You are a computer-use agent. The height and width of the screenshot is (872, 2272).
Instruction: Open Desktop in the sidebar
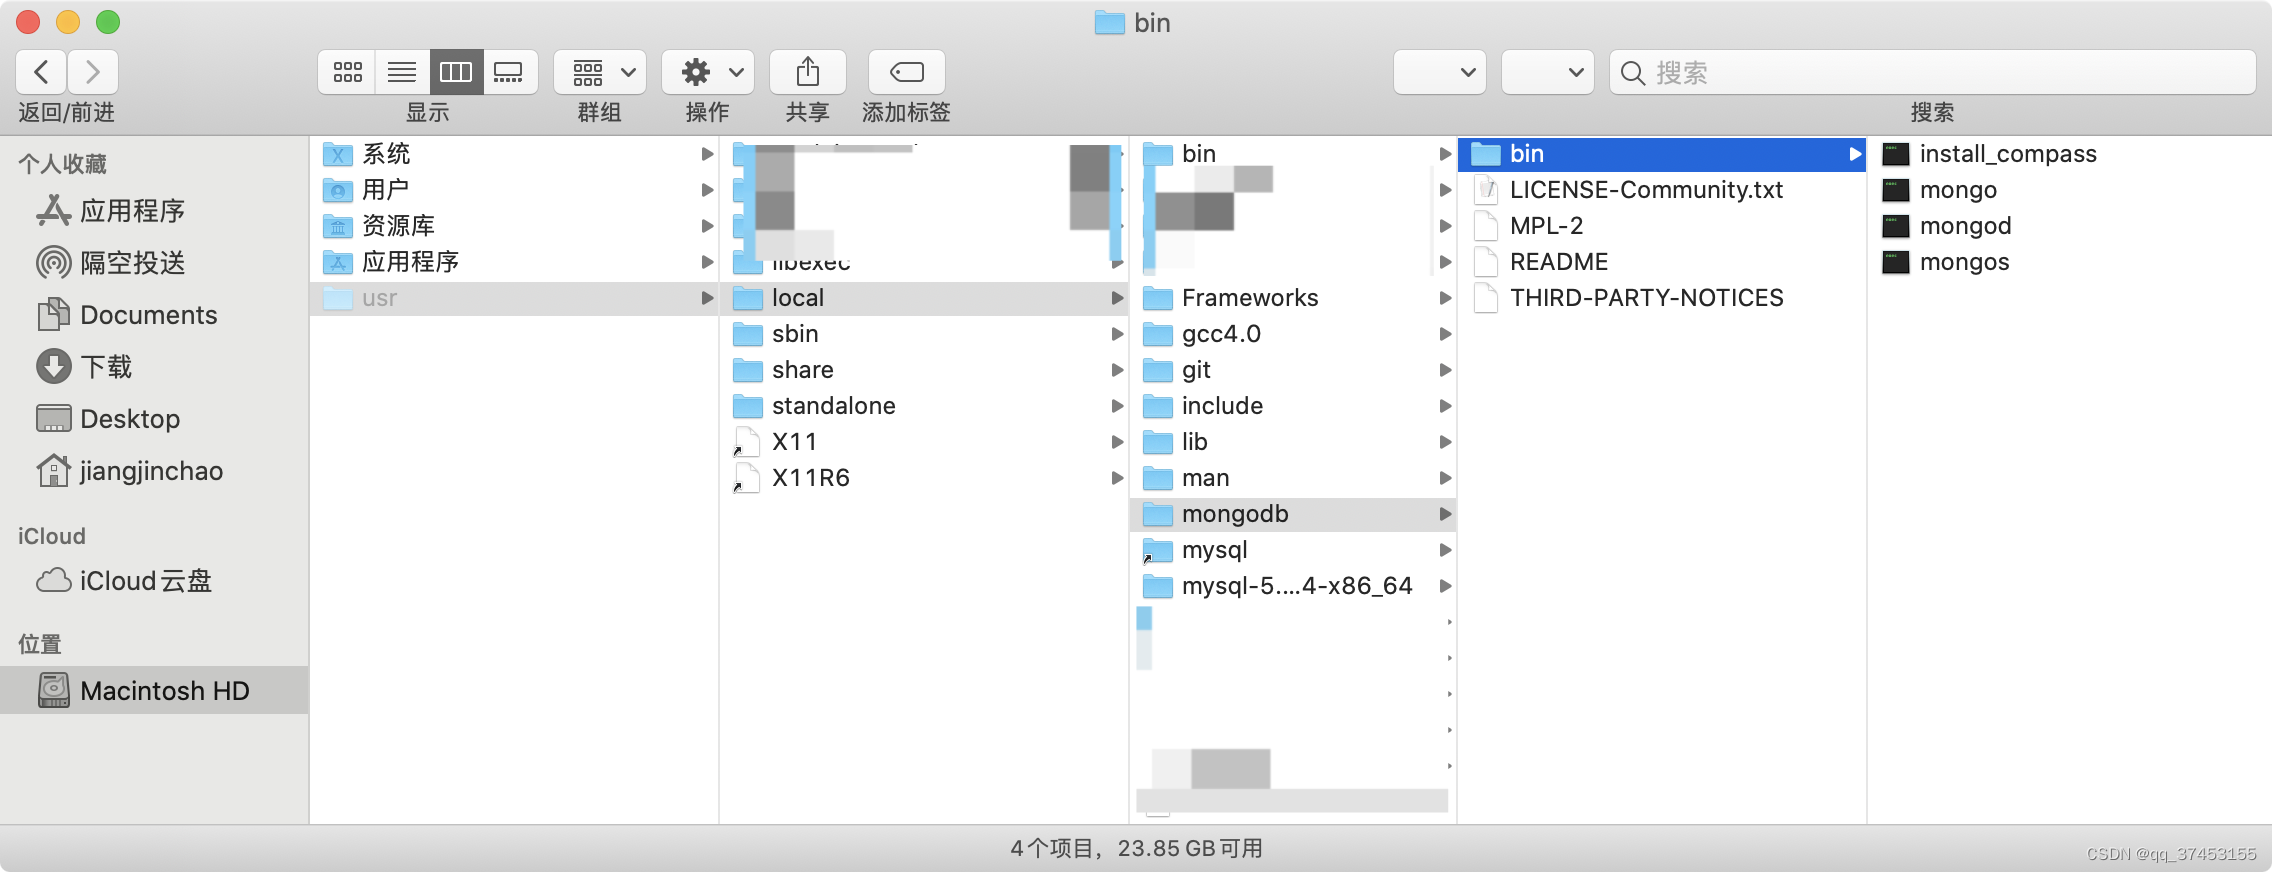coord(154,419)
